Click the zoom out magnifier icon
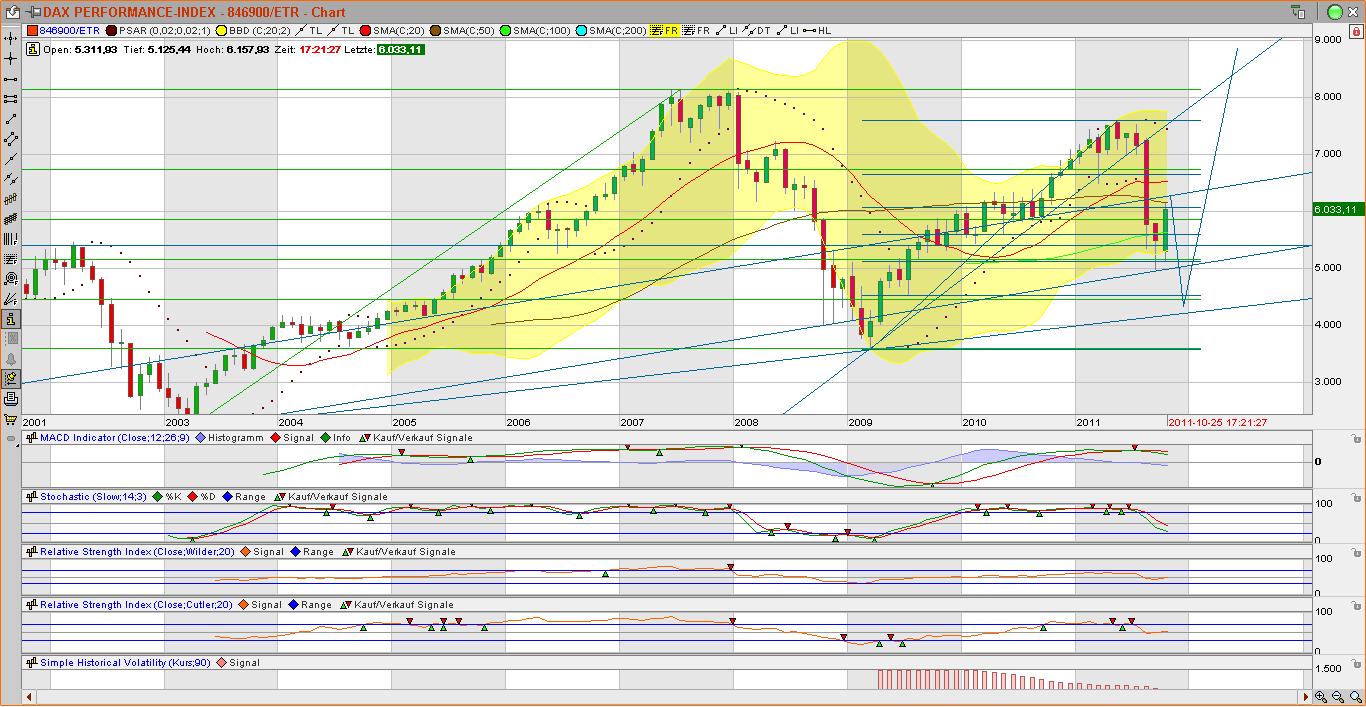 point(1337,696)
